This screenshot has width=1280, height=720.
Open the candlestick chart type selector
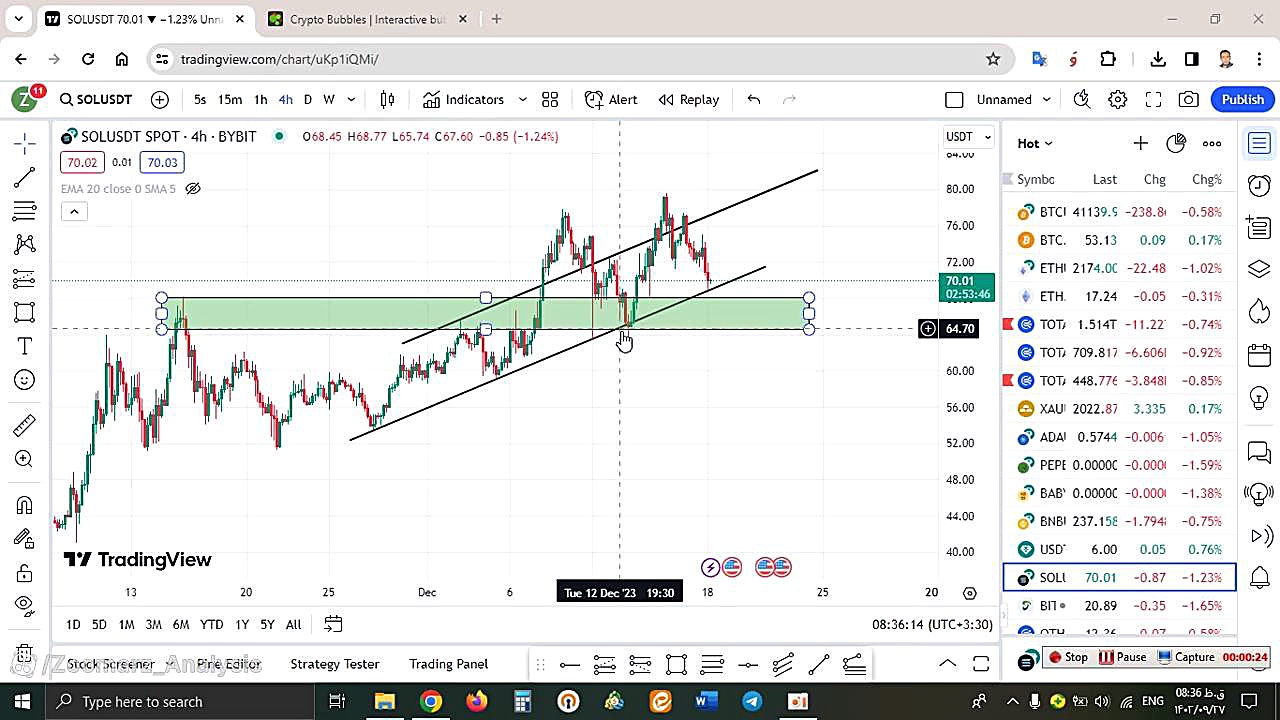387,99
